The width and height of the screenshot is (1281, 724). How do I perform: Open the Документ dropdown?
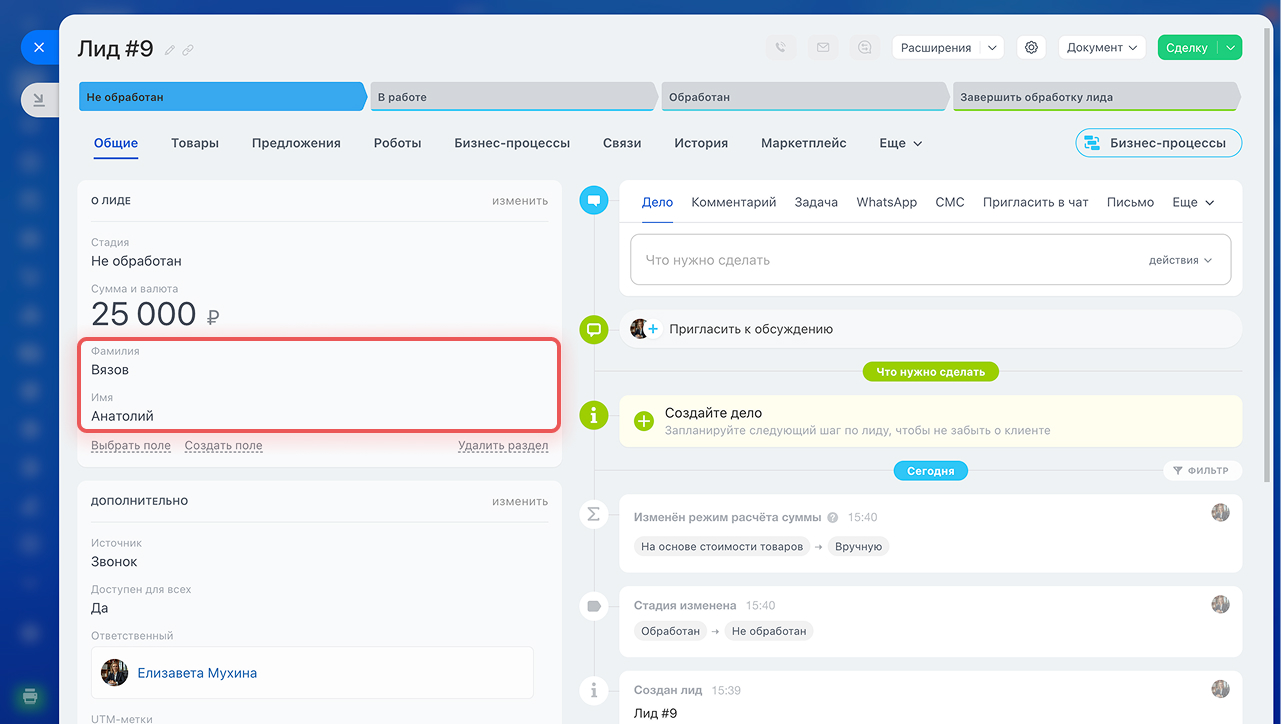(1102, 47)
